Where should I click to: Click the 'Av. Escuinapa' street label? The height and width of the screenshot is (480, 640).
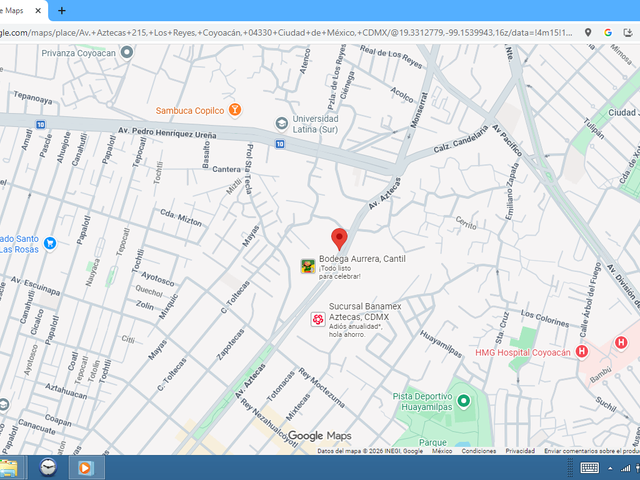(36, 286)
